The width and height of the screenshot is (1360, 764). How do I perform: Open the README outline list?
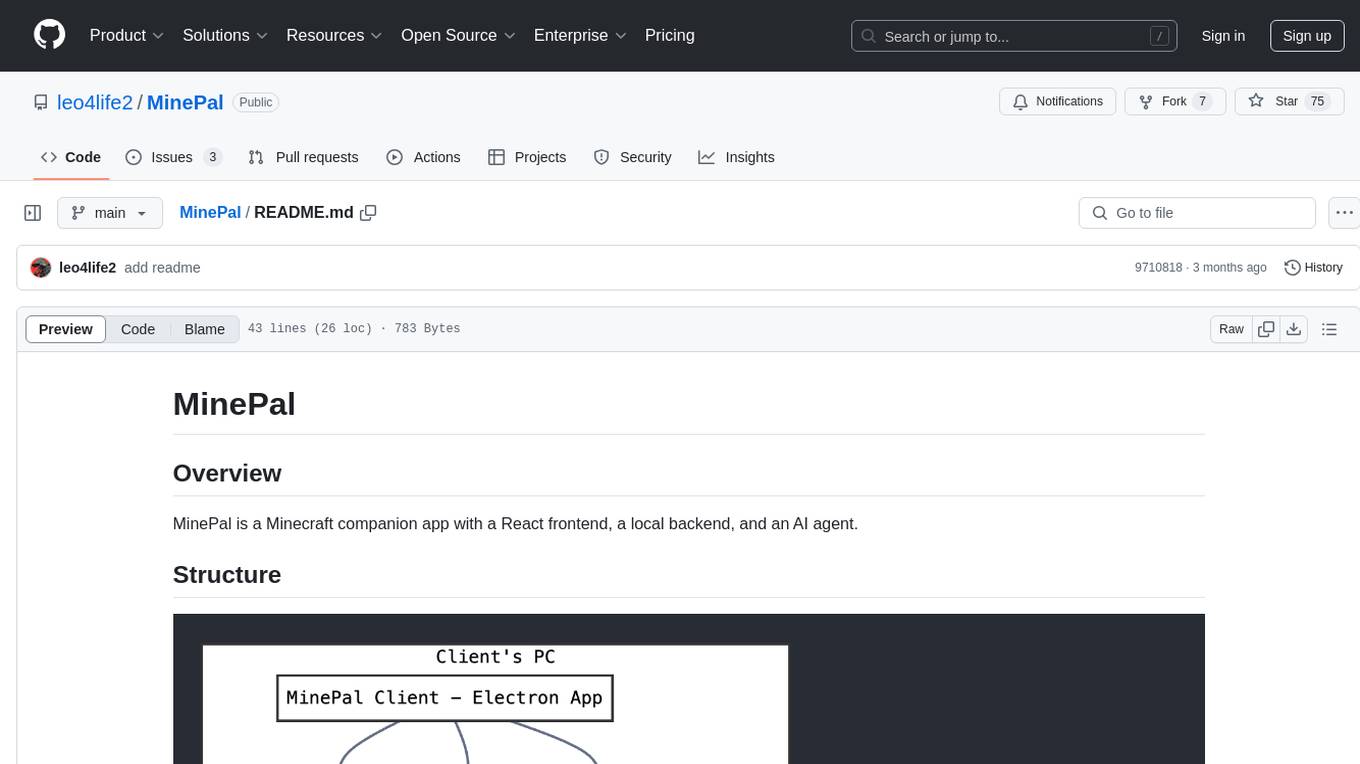click(1329, 329)
